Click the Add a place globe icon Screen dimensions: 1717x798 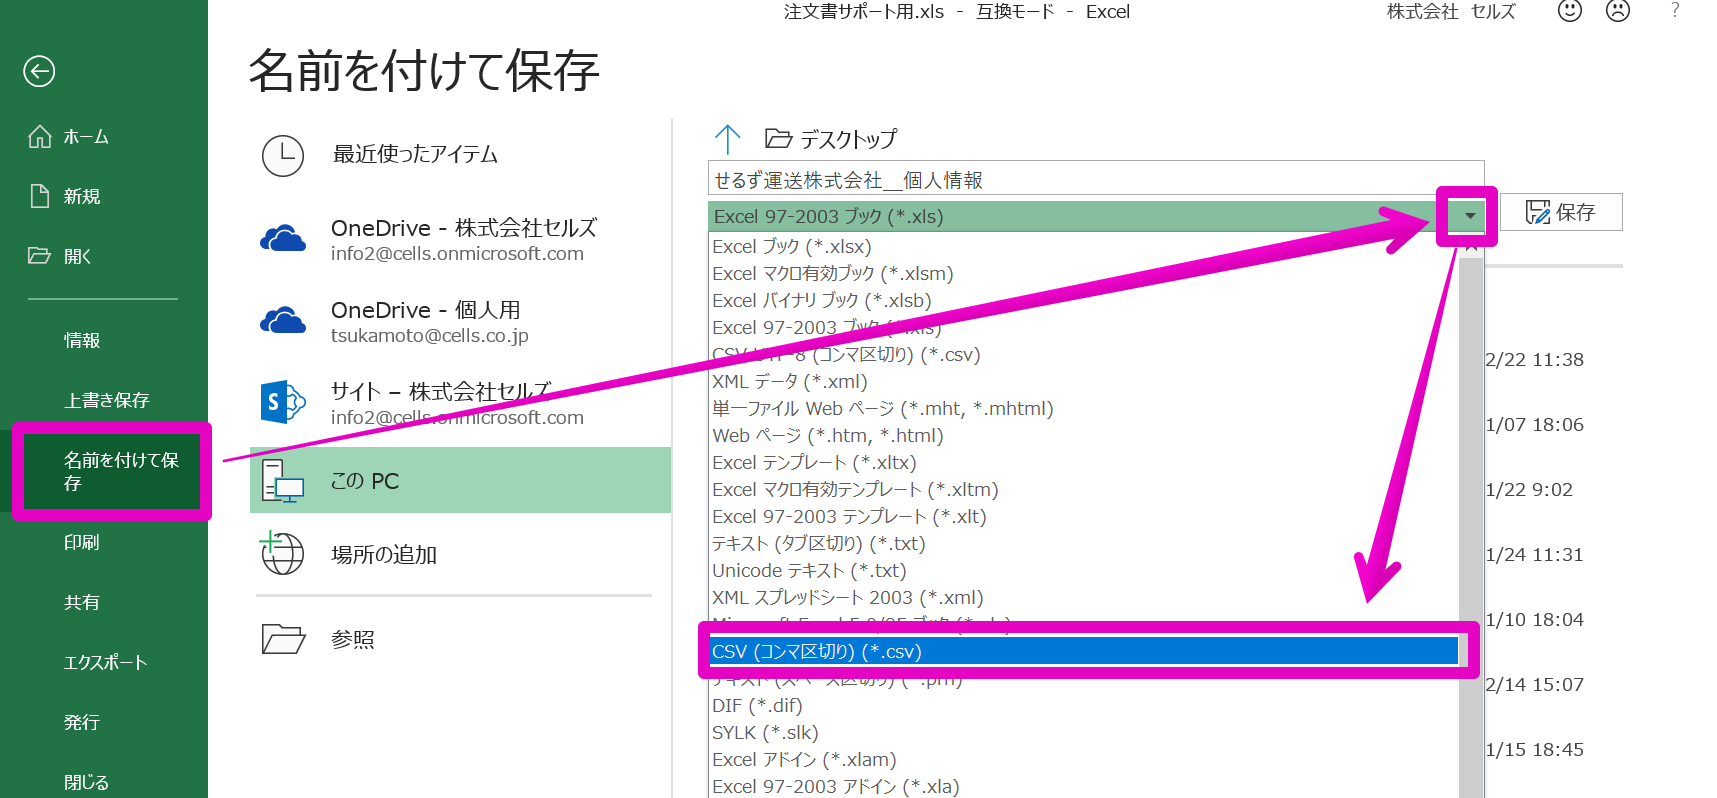pos(282,553)
